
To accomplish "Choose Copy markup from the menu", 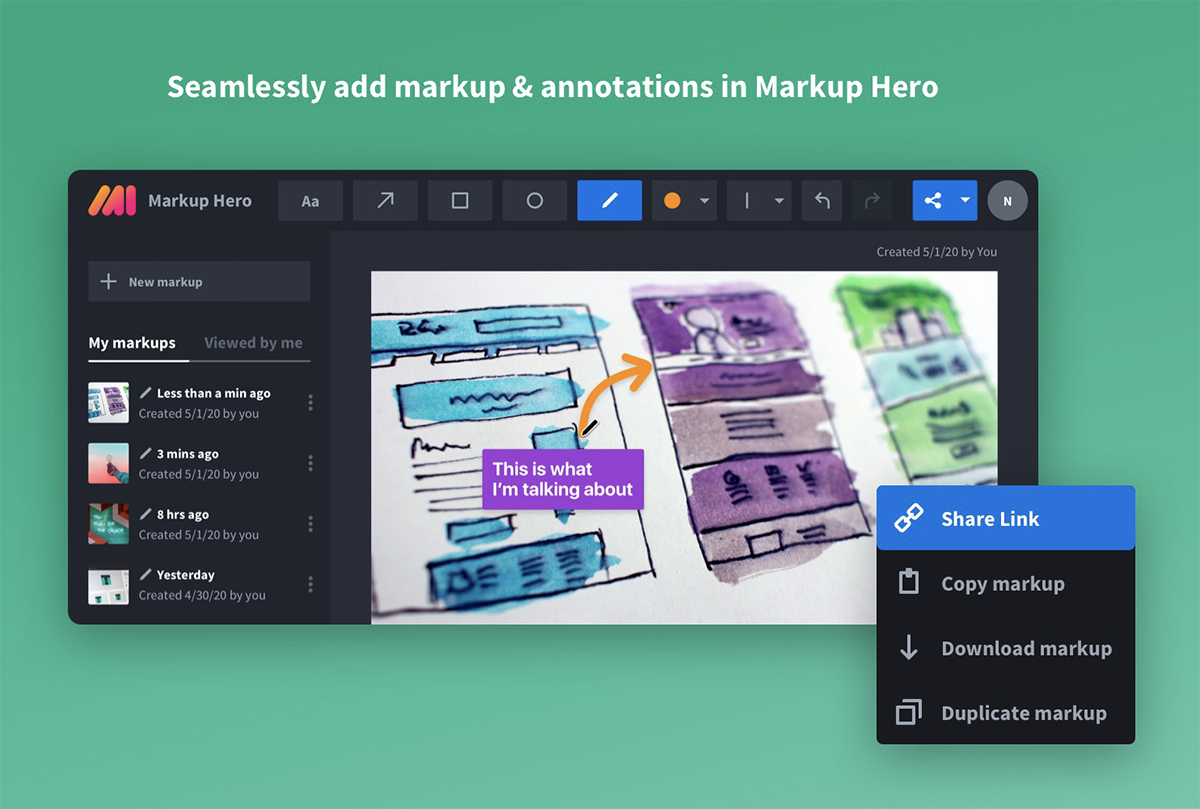I will point(1006,583).
